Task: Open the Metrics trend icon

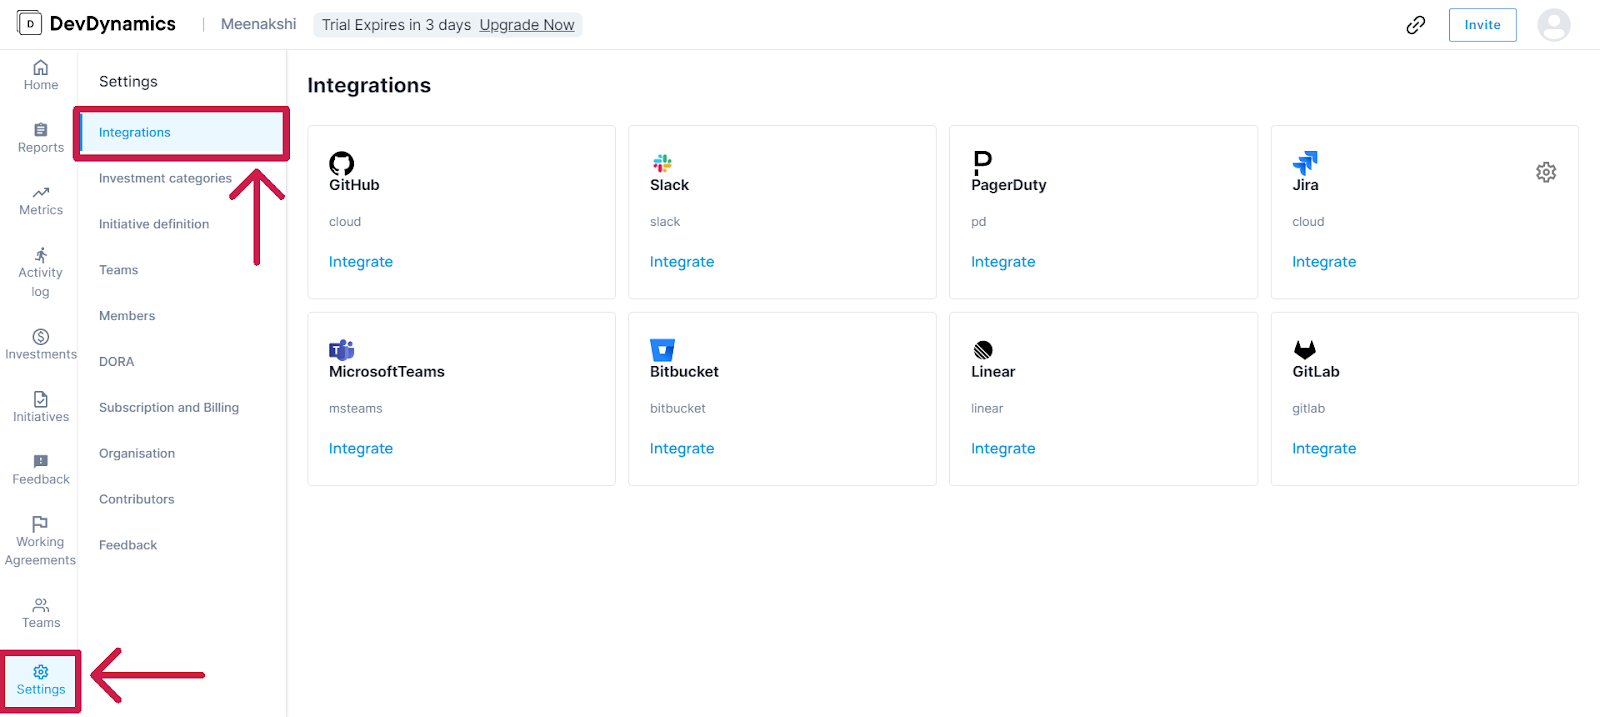Action: pyautogui.click(x=40, y=192)
